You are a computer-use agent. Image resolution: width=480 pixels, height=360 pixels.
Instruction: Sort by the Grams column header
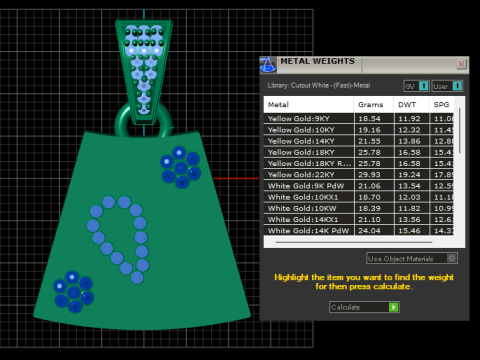(374, 105)
